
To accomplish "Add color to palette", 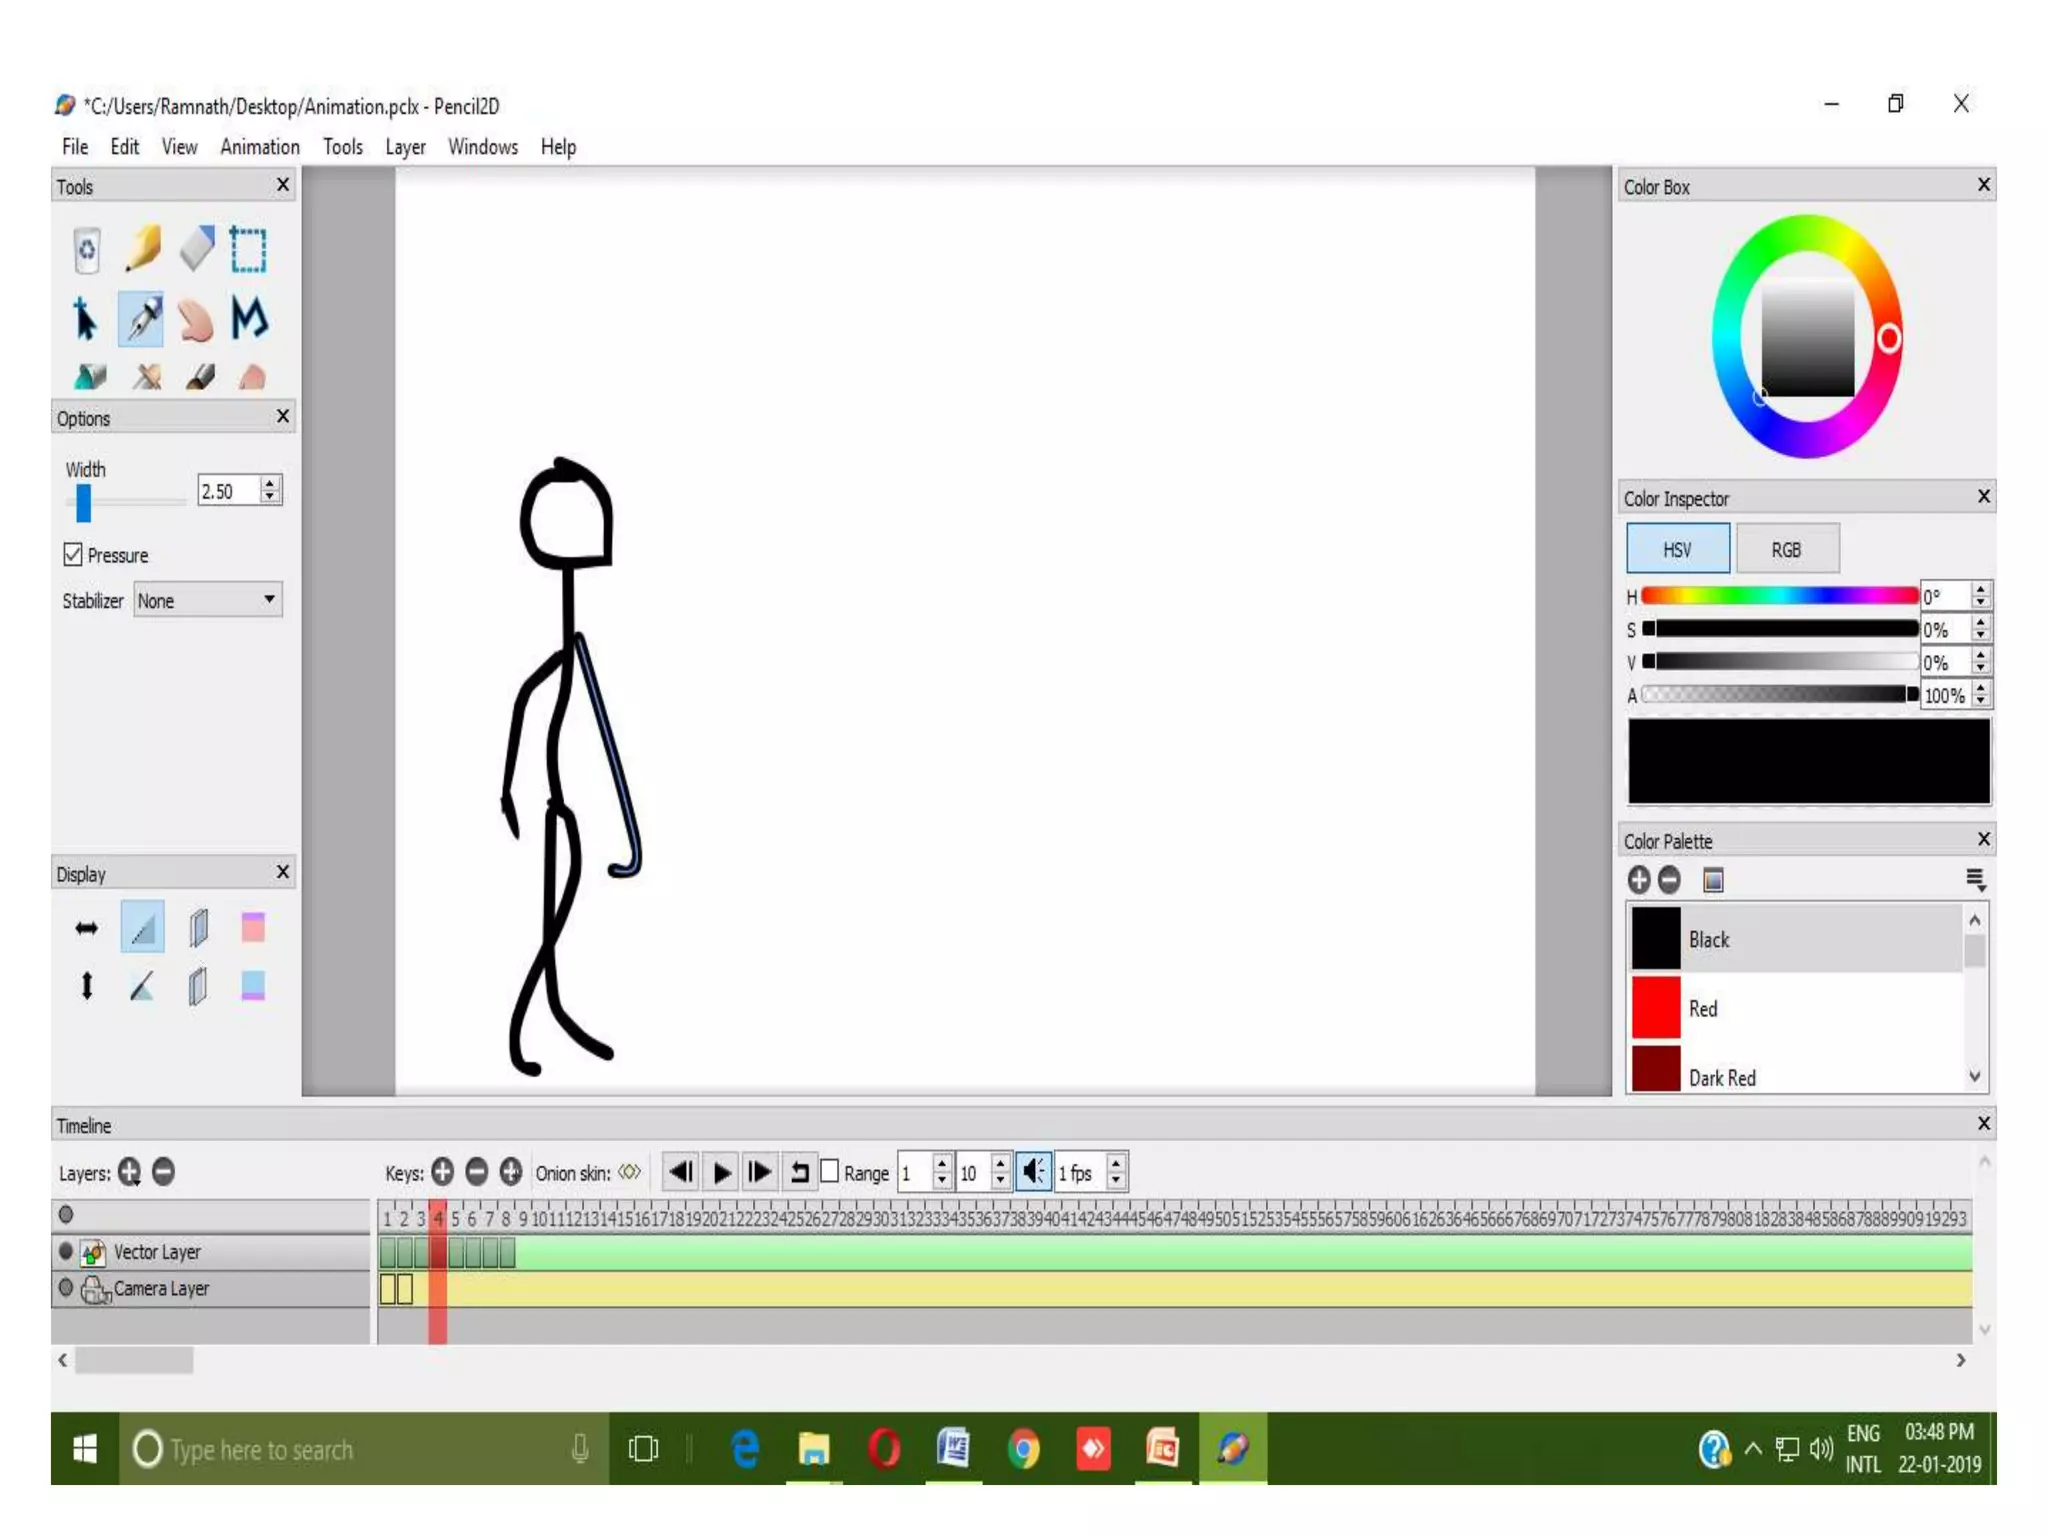I will click(x=1639, y=880).
